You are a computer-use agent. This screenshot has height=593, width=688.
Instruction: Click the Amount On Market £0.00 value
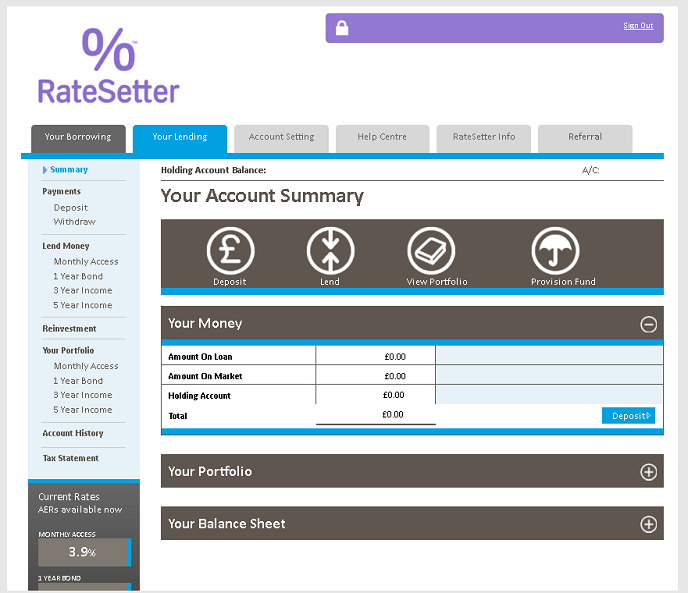point(395,376)
